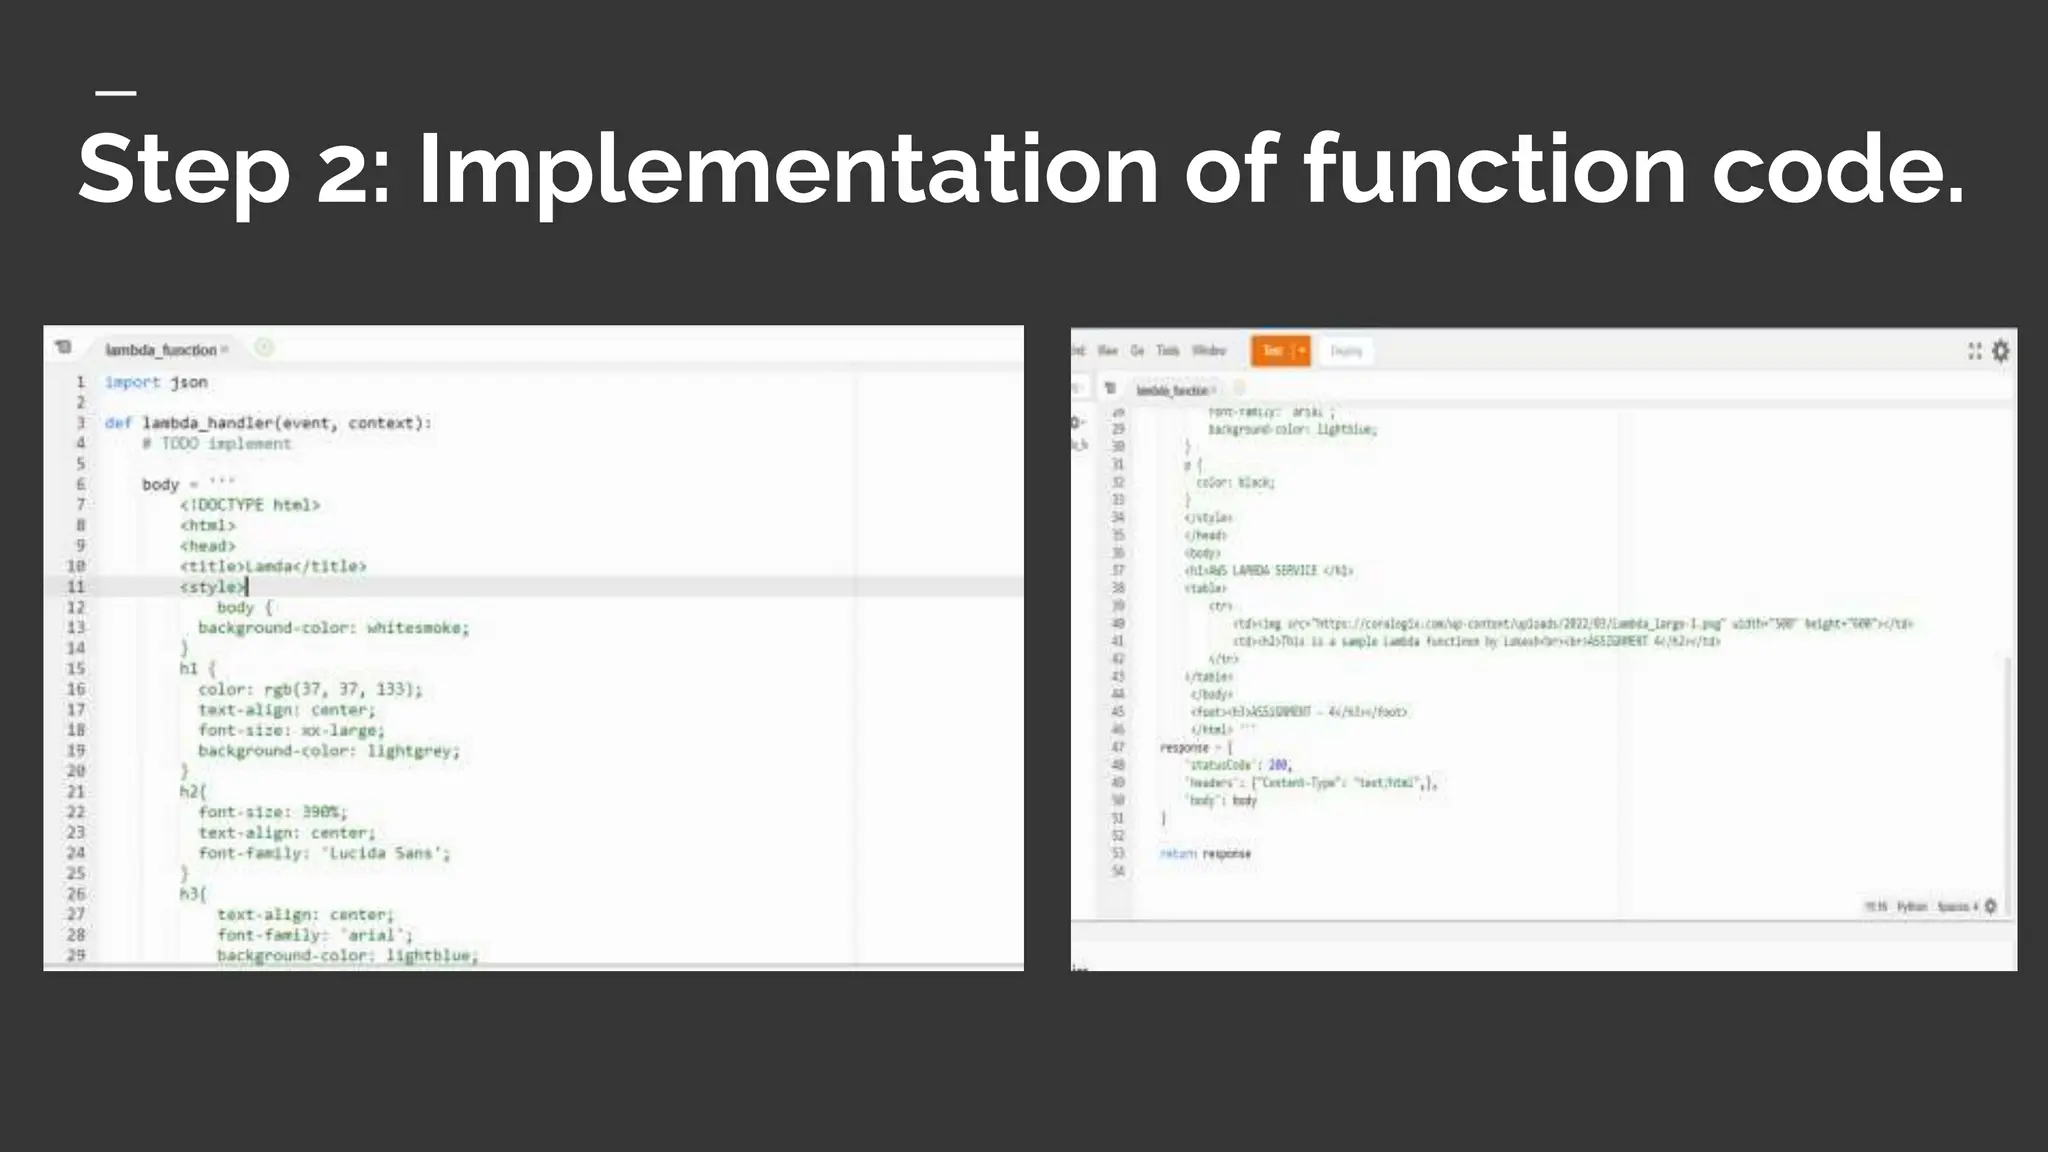The height and width of the screenshot is (1152, 2048).
Task: Click 'body {' on line 12
Action: click(245, 607)
